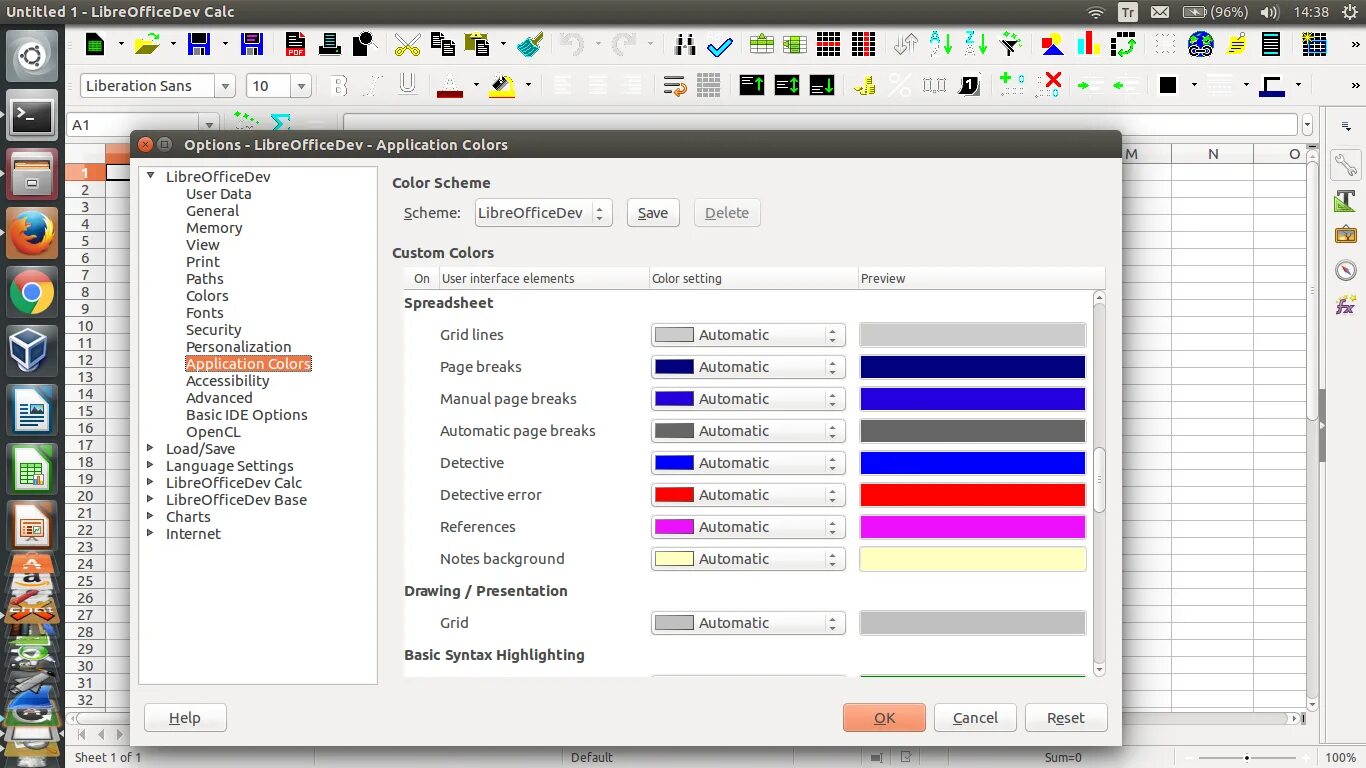
Task: Click the Background Color paint bucket icon
Action: [x=502, y=86]
